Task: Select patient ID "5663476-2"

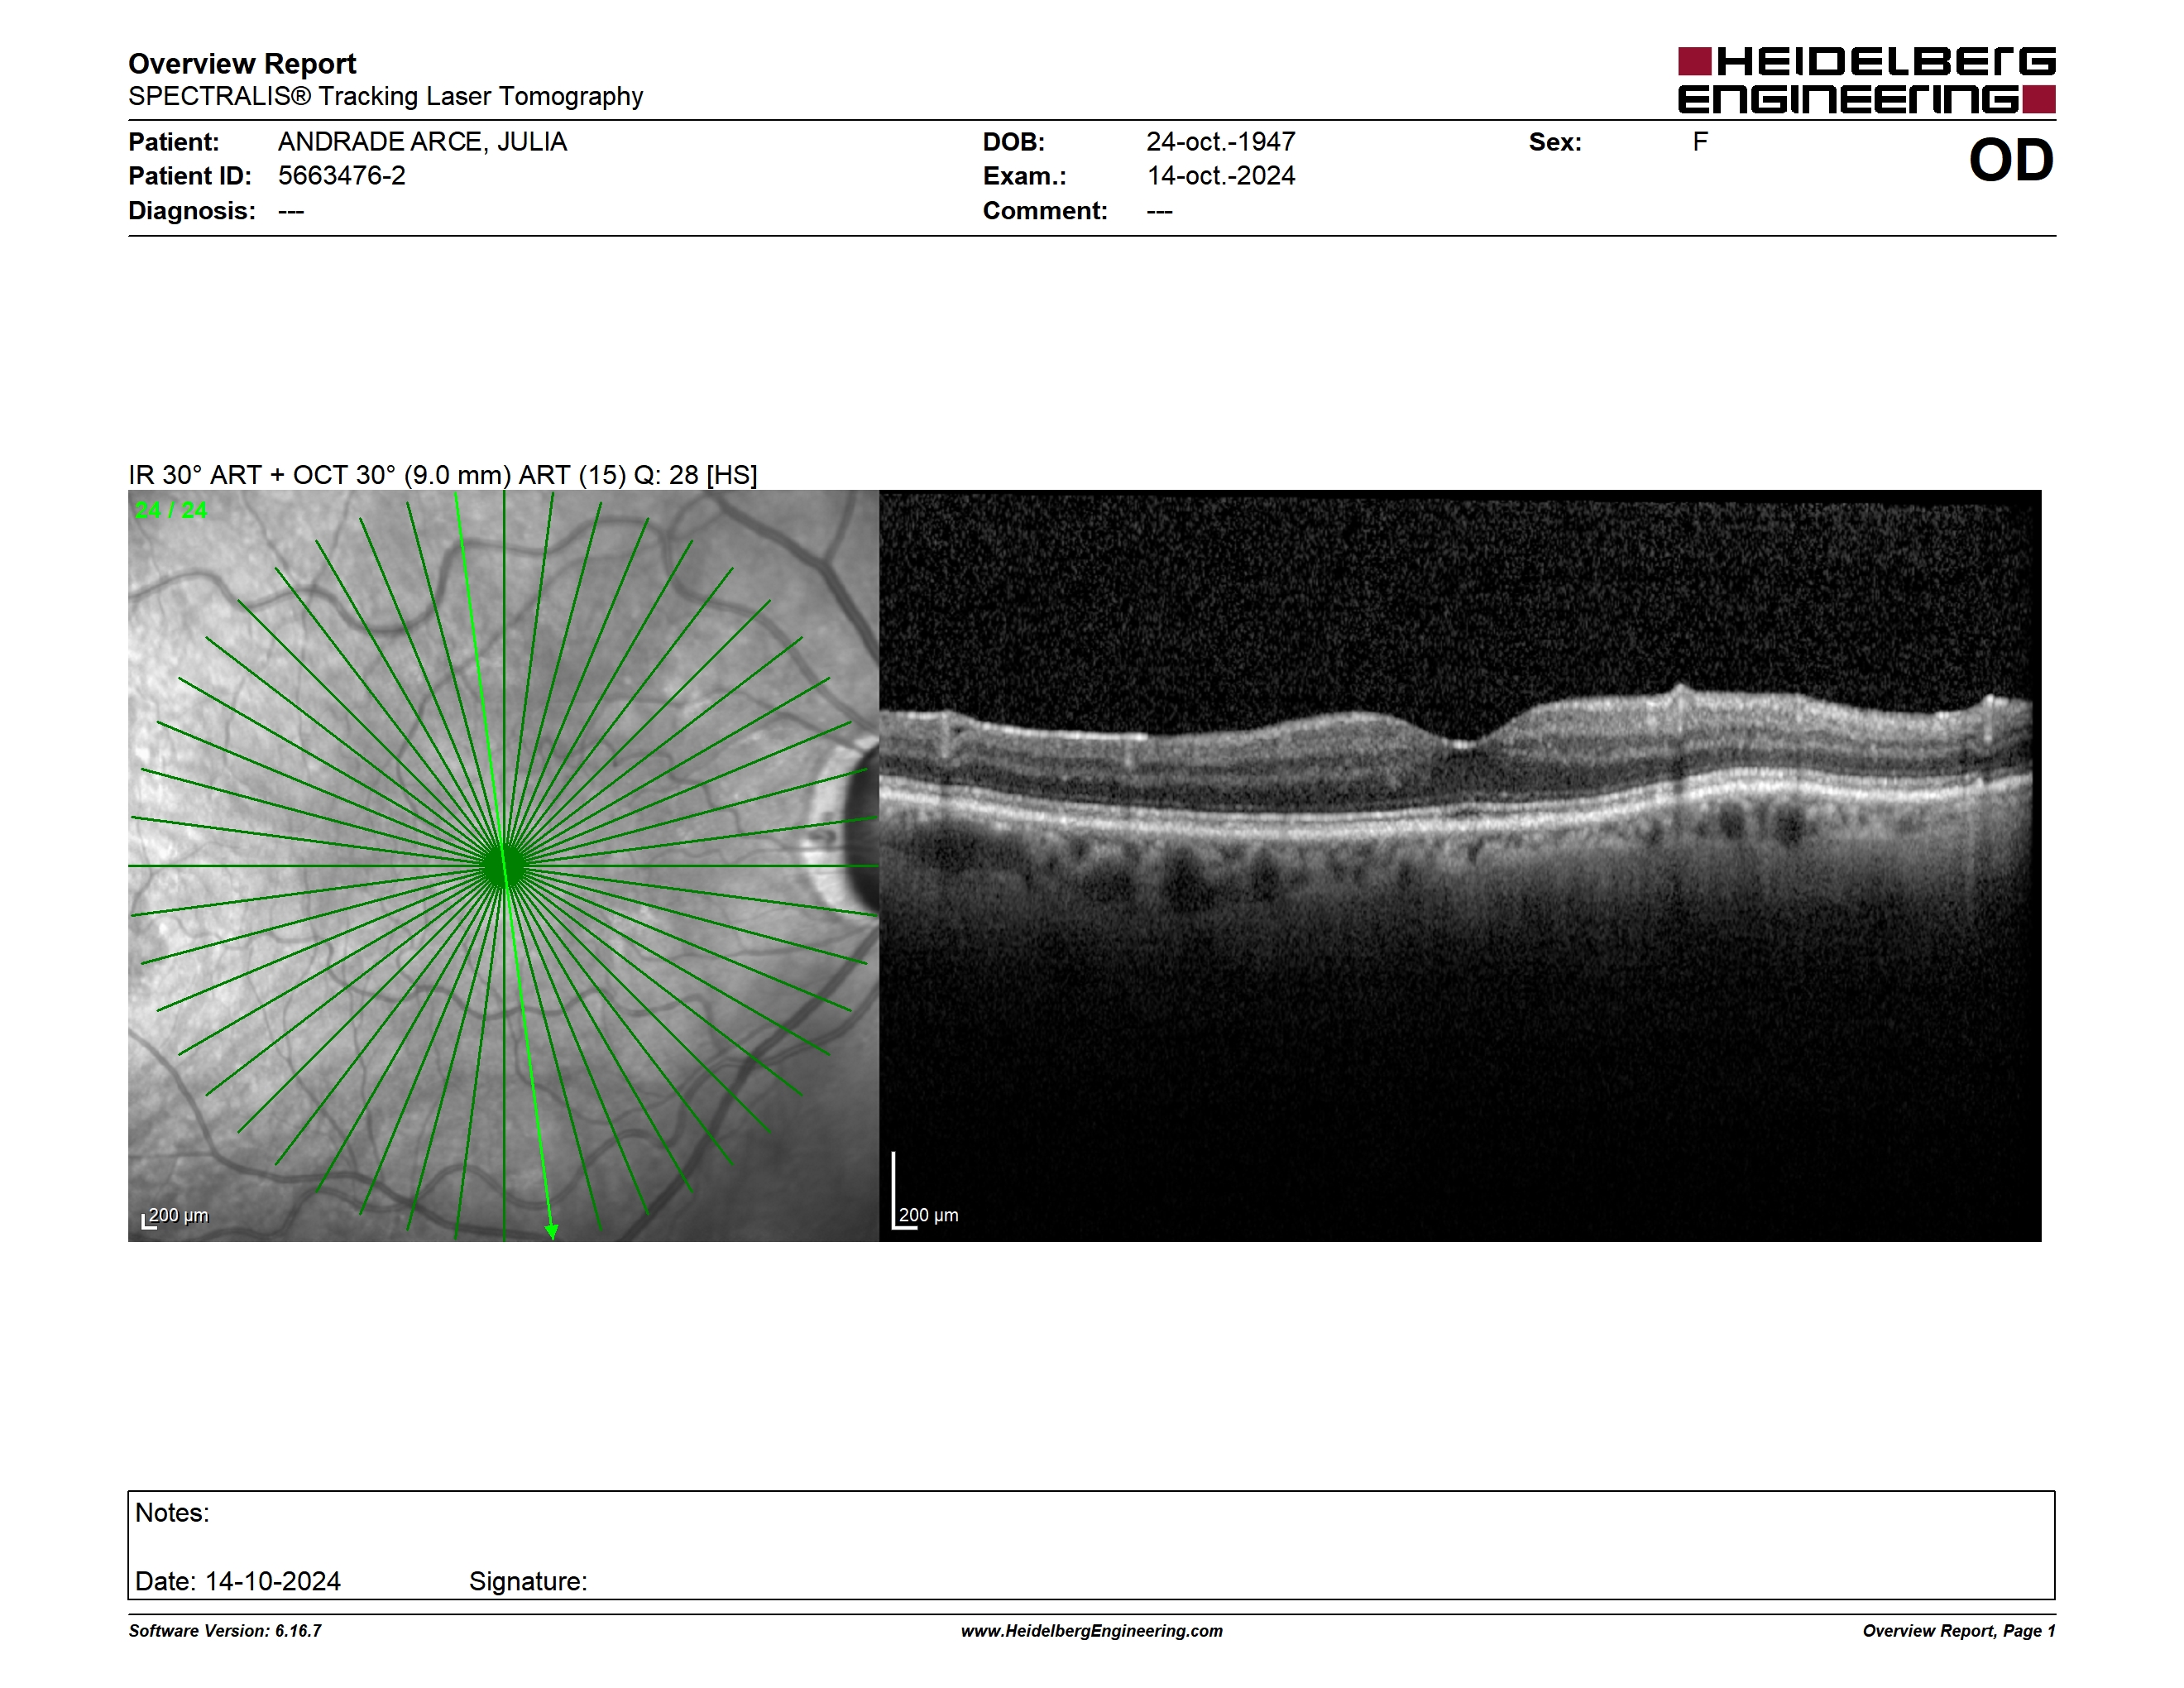Action: [342, 176]
